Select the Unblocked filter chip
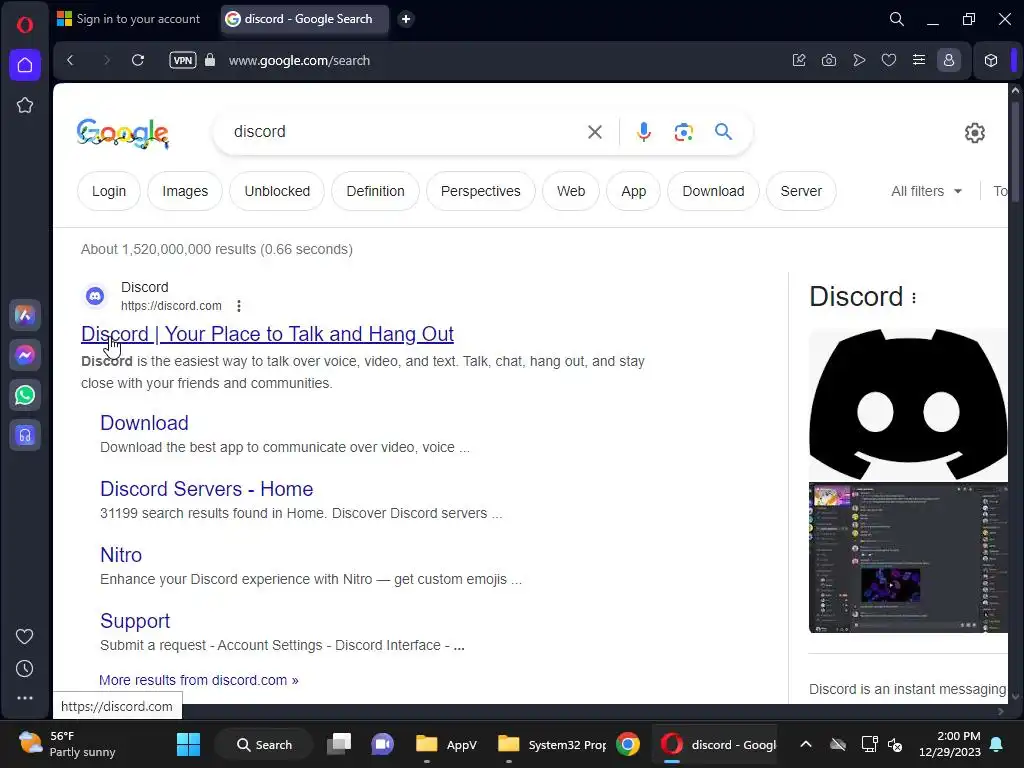1024x768 pixels. [x=277, y=191]
